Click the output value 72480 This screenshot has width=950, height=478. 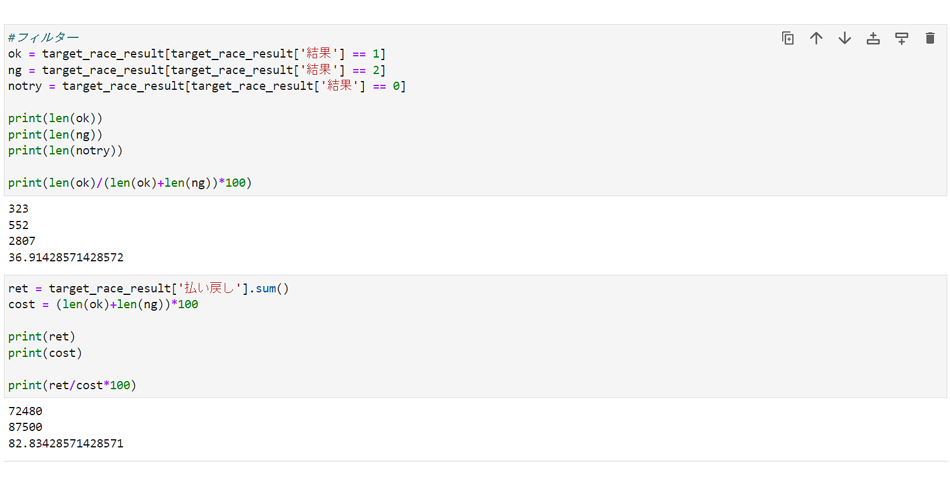[x=25, y=411]
